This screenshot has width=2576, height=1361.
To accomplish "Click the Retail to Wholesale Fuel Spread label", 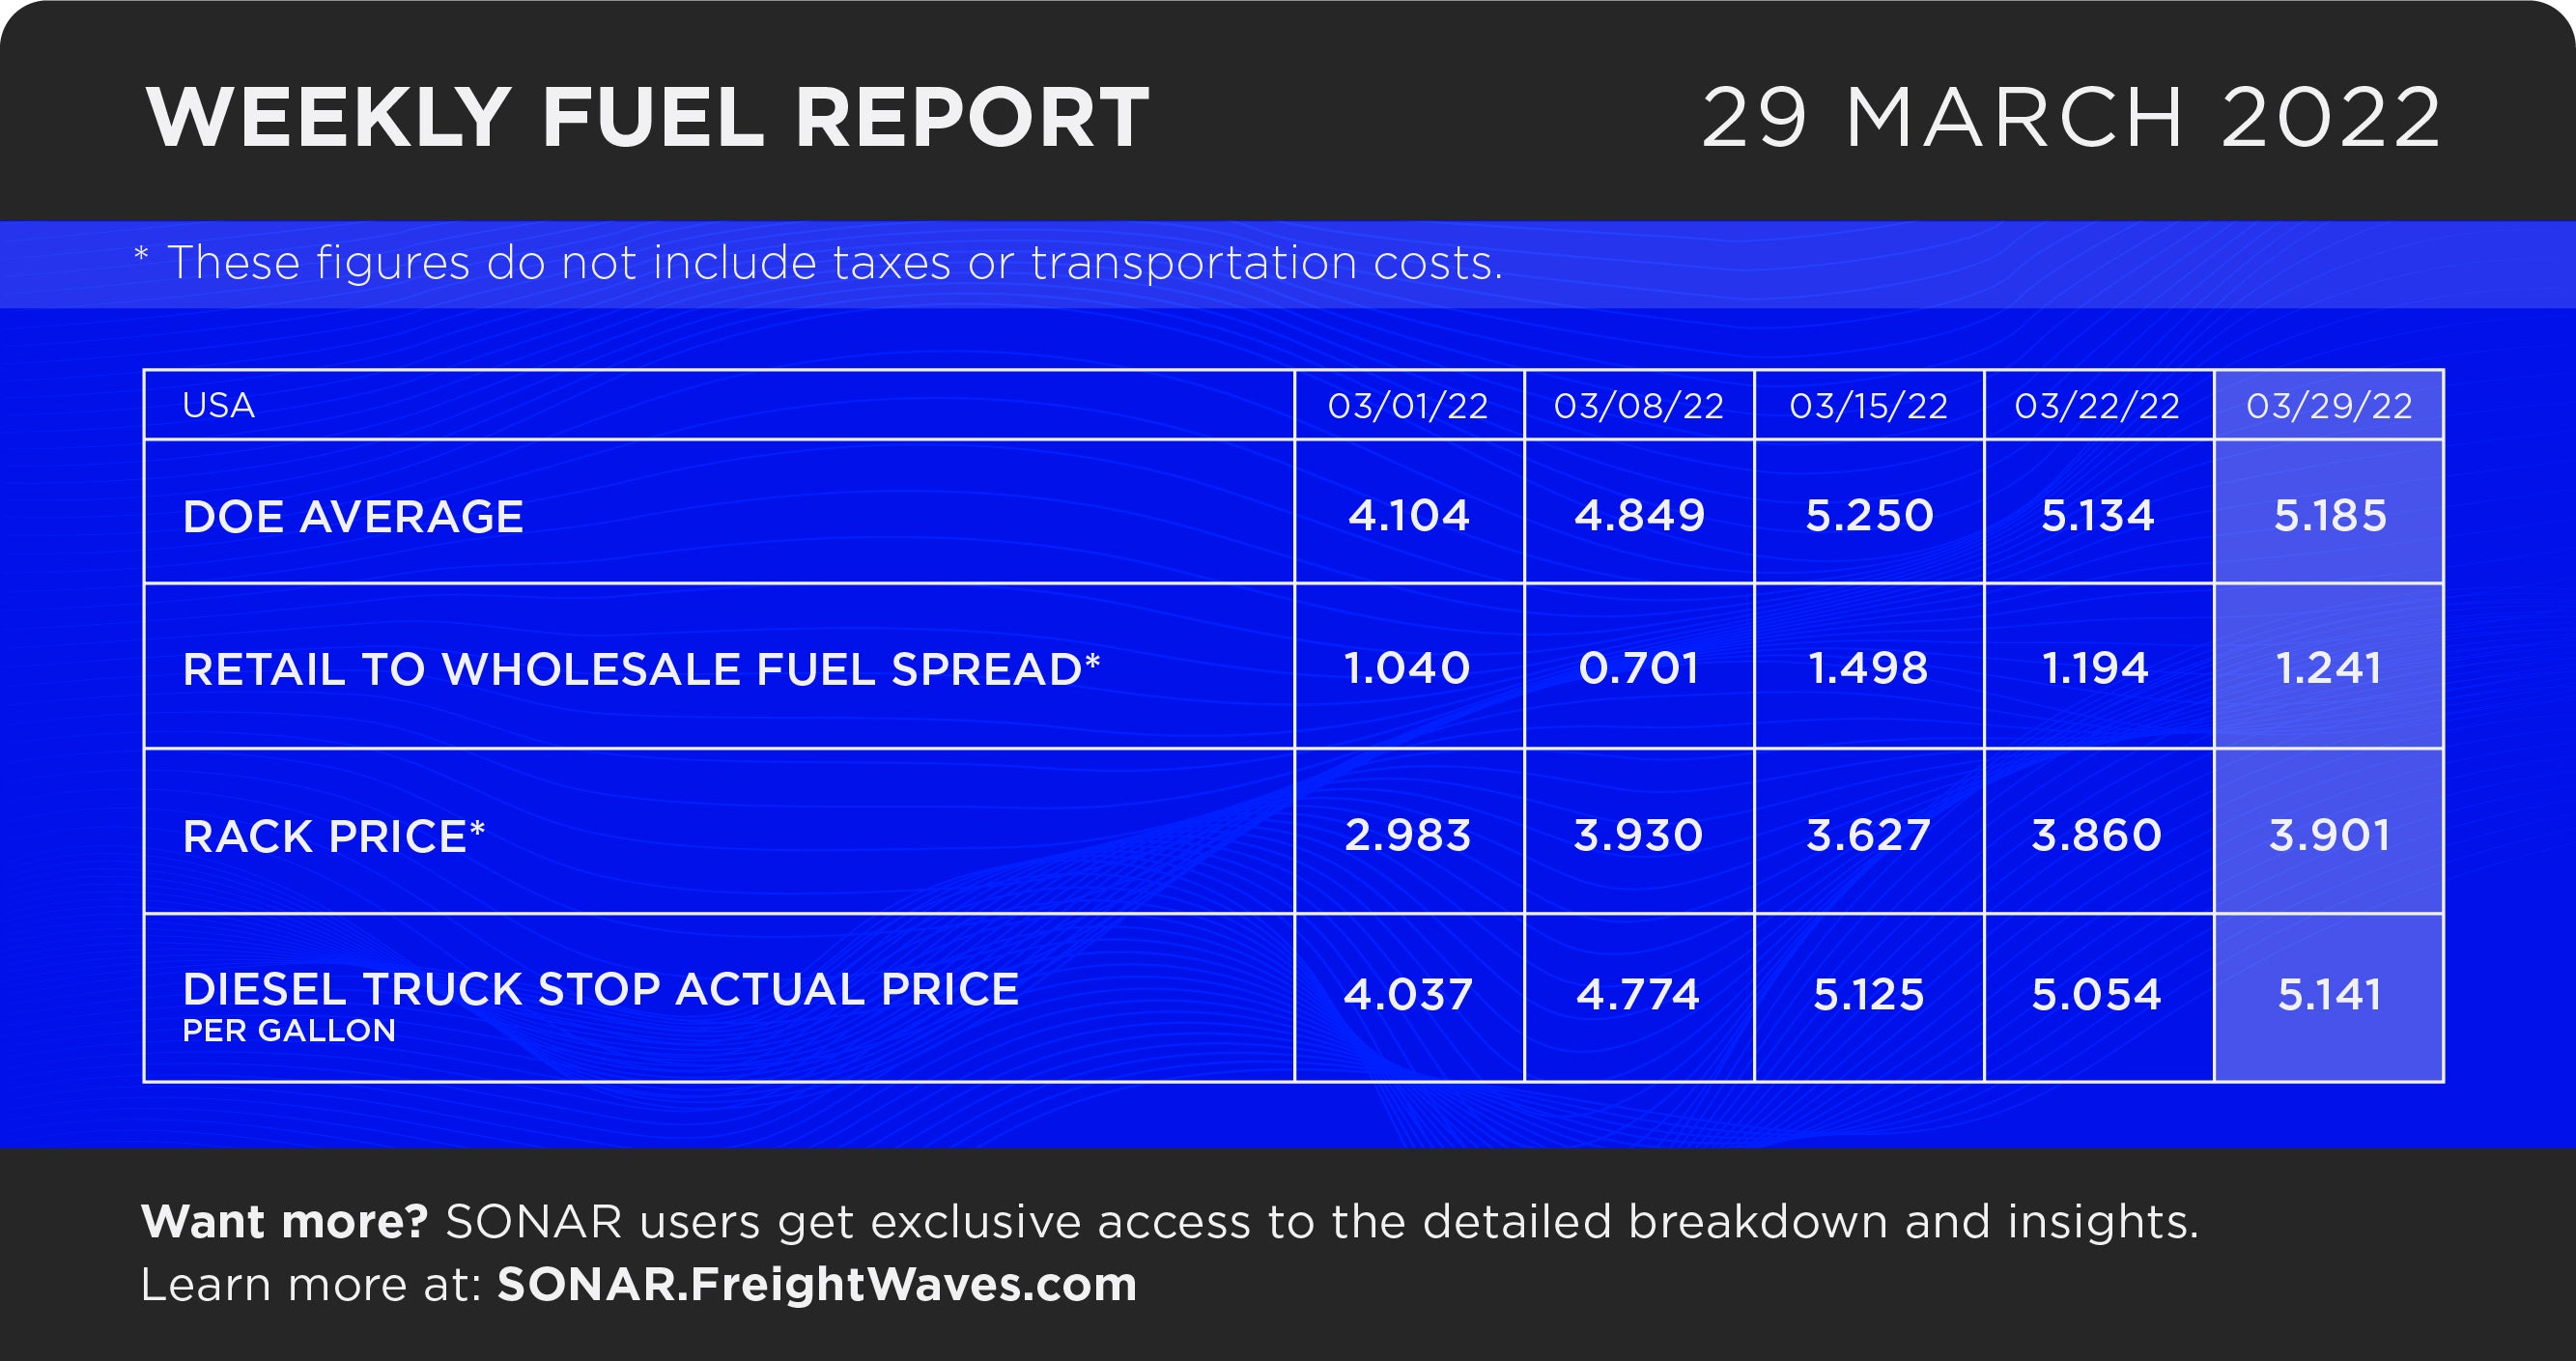I will 641,669.
